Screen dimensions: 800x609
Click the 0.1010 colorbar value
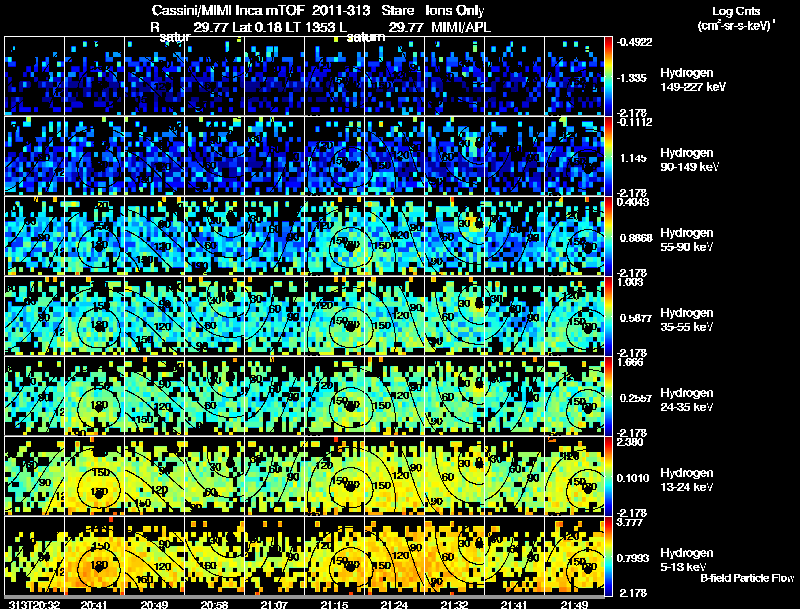click(x=634, y=478)
